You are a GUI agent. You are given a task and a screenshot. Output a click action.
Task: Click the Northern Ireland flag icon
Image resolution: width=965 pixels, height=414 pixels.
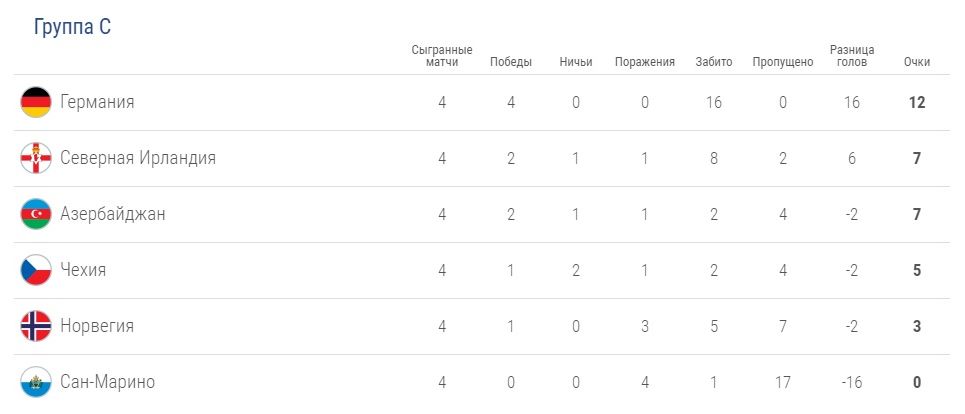[36, 158]
